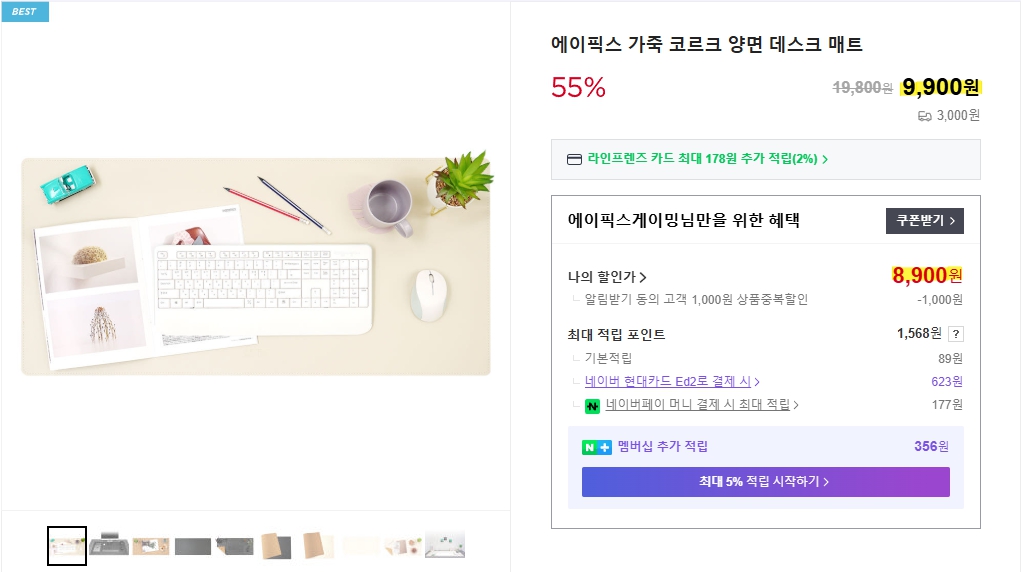This screenshot has height=572, width=1022.
Task: Select the cork and ivory mats thumbnail
Action: 318,545
